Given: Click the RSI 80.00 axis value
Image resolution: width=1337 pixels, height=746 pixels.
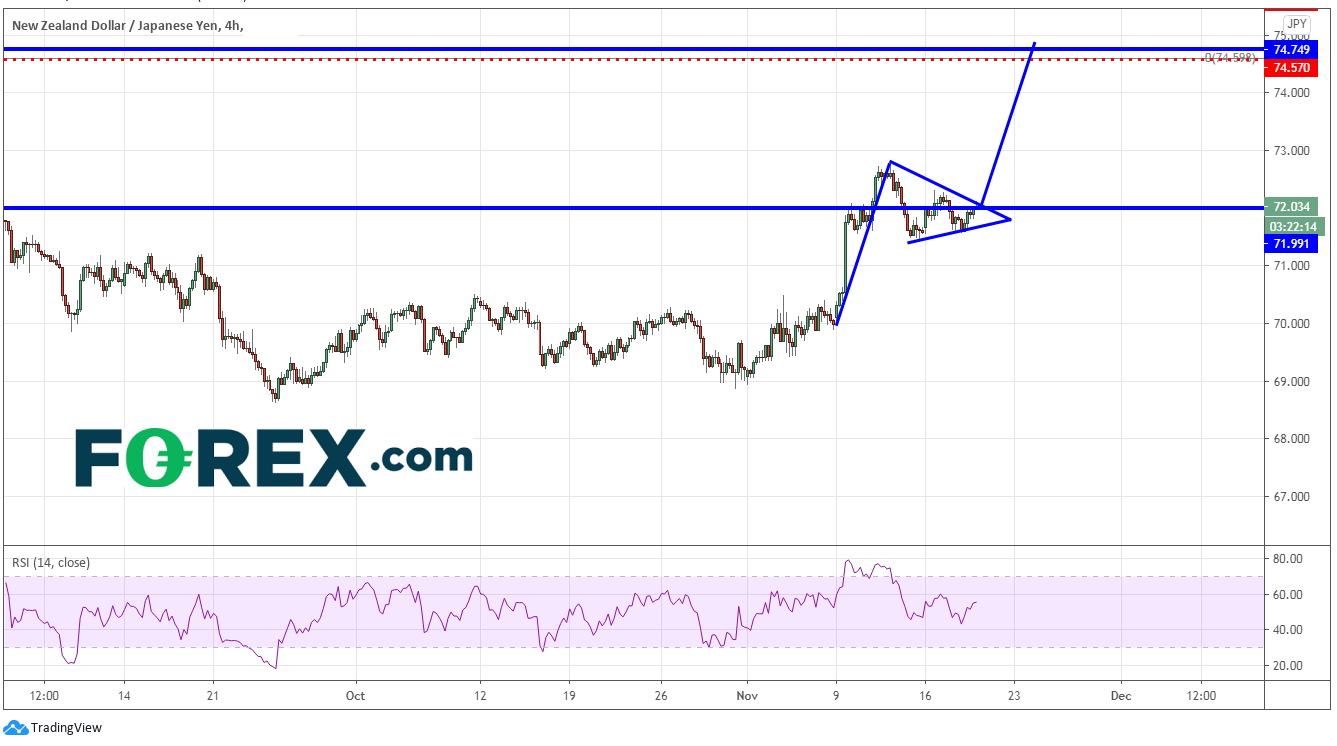Looking at the screenshot, I should [x=1287, y=559].
